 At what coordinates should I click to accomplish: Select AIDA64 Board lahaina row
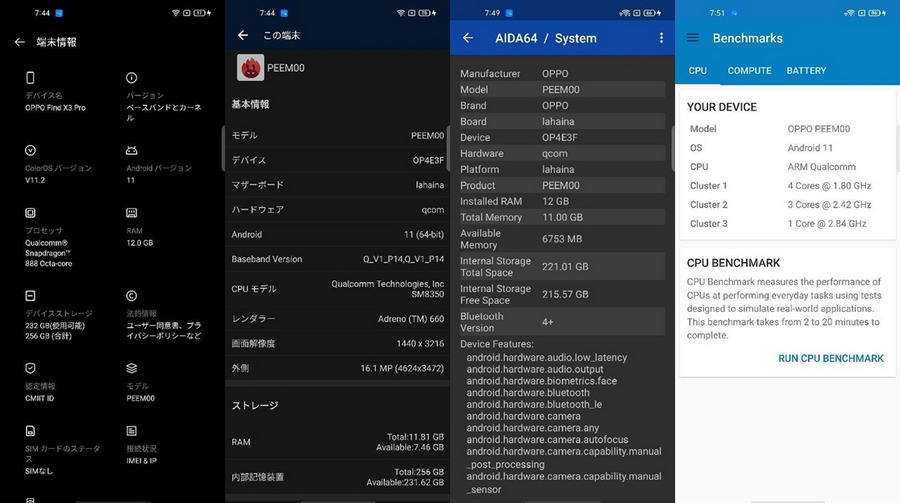pyautogui.click(x=562, y=122)
